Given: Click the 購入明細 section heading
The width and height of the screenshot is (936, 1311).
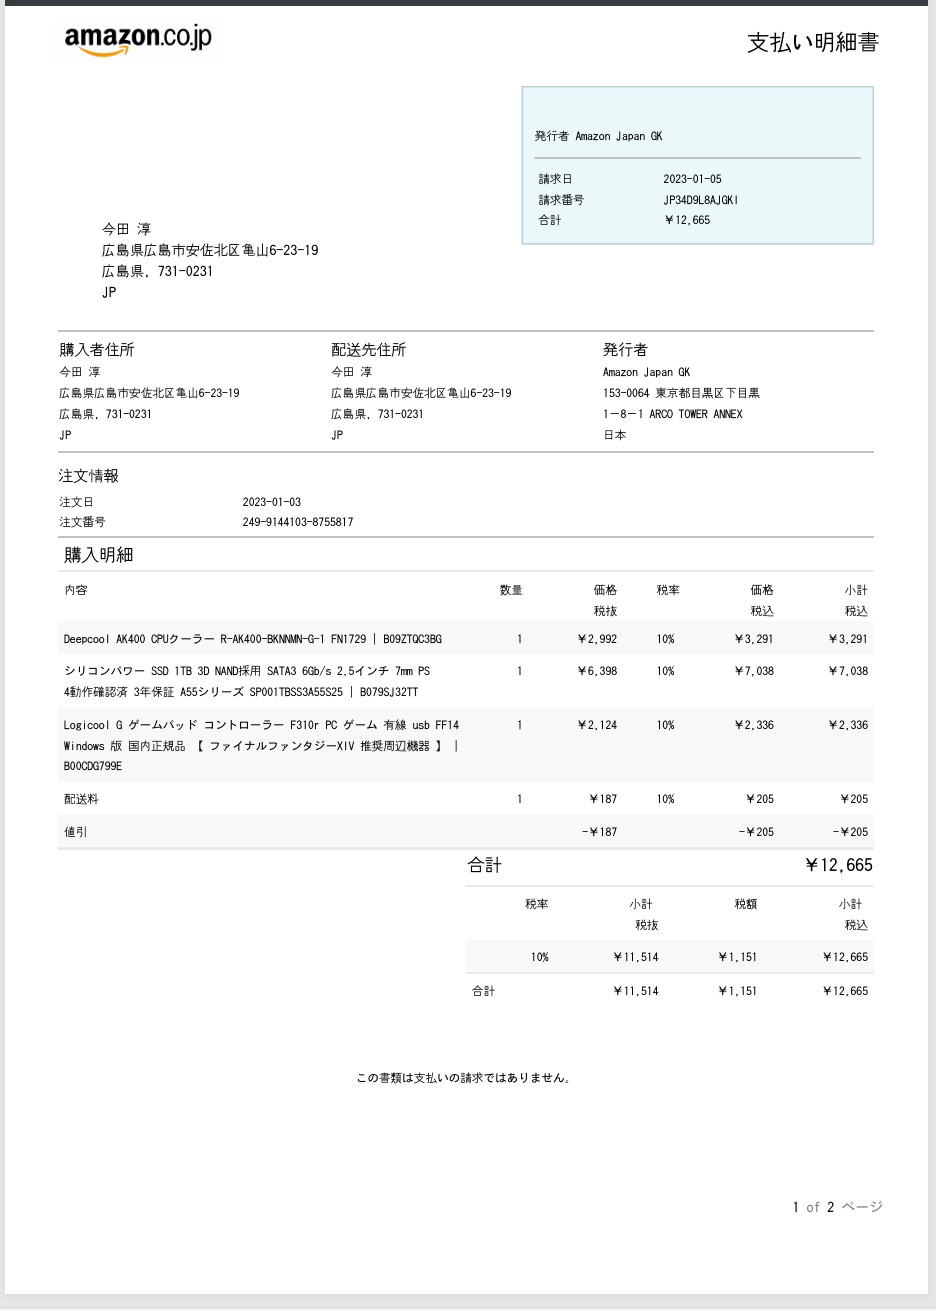Looking at the screenshot, I should coord(98,555).
